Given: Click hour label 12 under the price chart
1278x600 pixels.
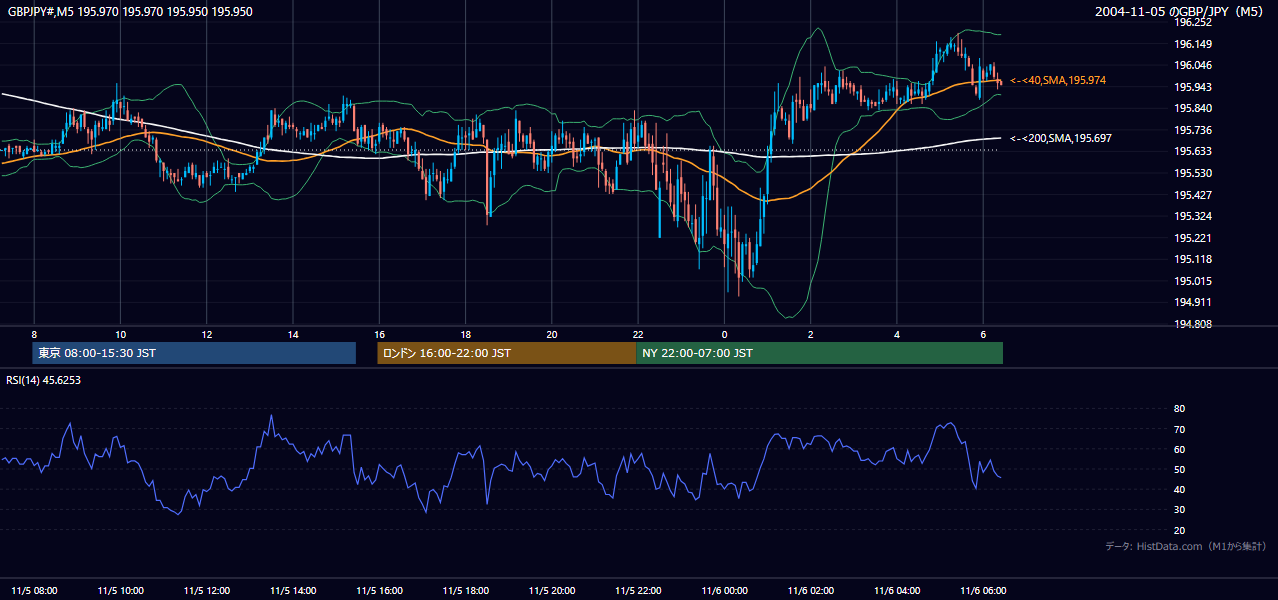Looking at the screenshot, I should (207, 333).
